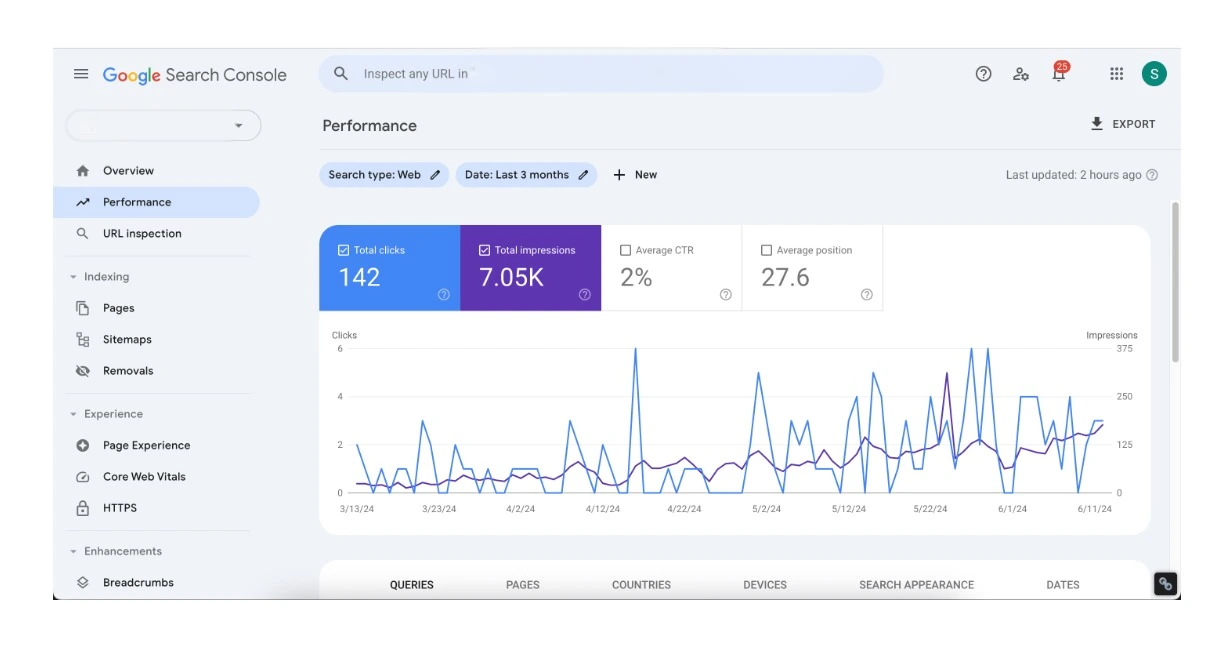Click the vertical page scrollbar
This screenshot has height=650, width=1227.
pos(1175,280)
